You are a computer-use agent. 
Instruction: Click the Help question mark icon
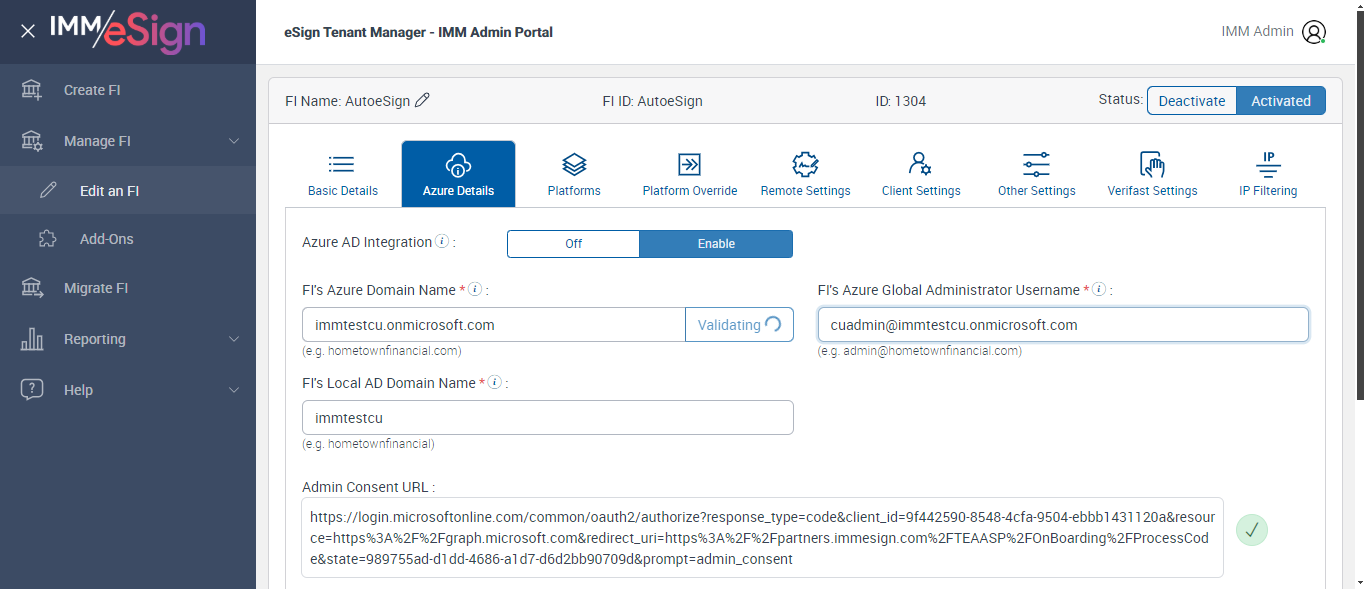tap(32, 390)
